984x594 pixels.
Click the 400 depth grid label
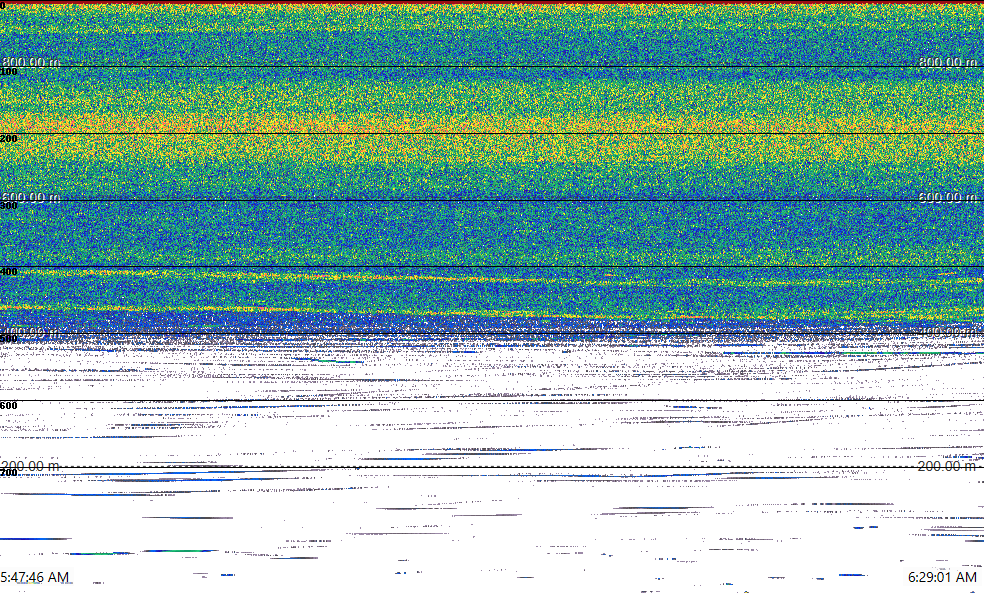coord(9,272)
